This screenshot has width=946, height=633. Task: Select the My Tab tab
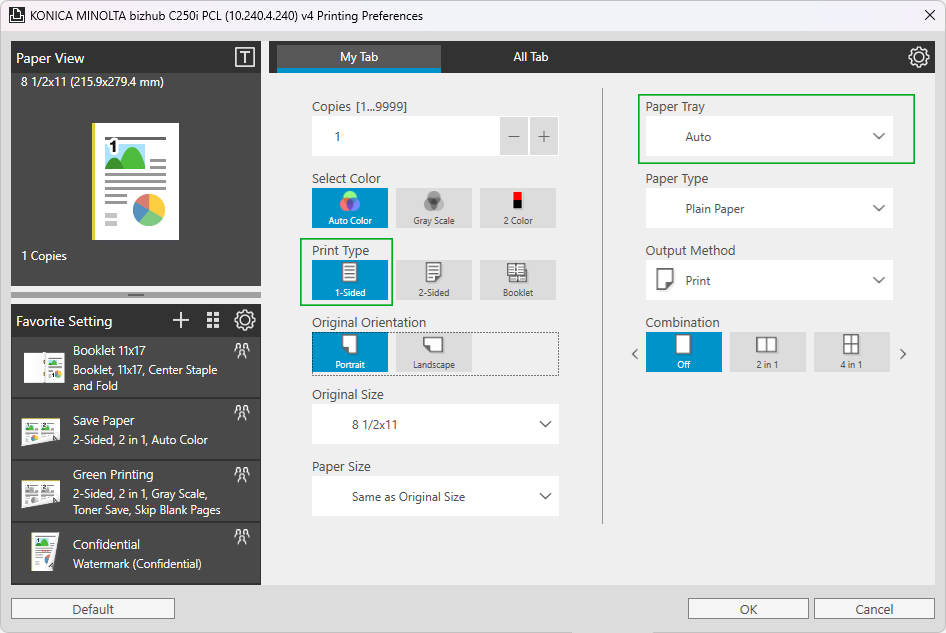click(358, 57)
